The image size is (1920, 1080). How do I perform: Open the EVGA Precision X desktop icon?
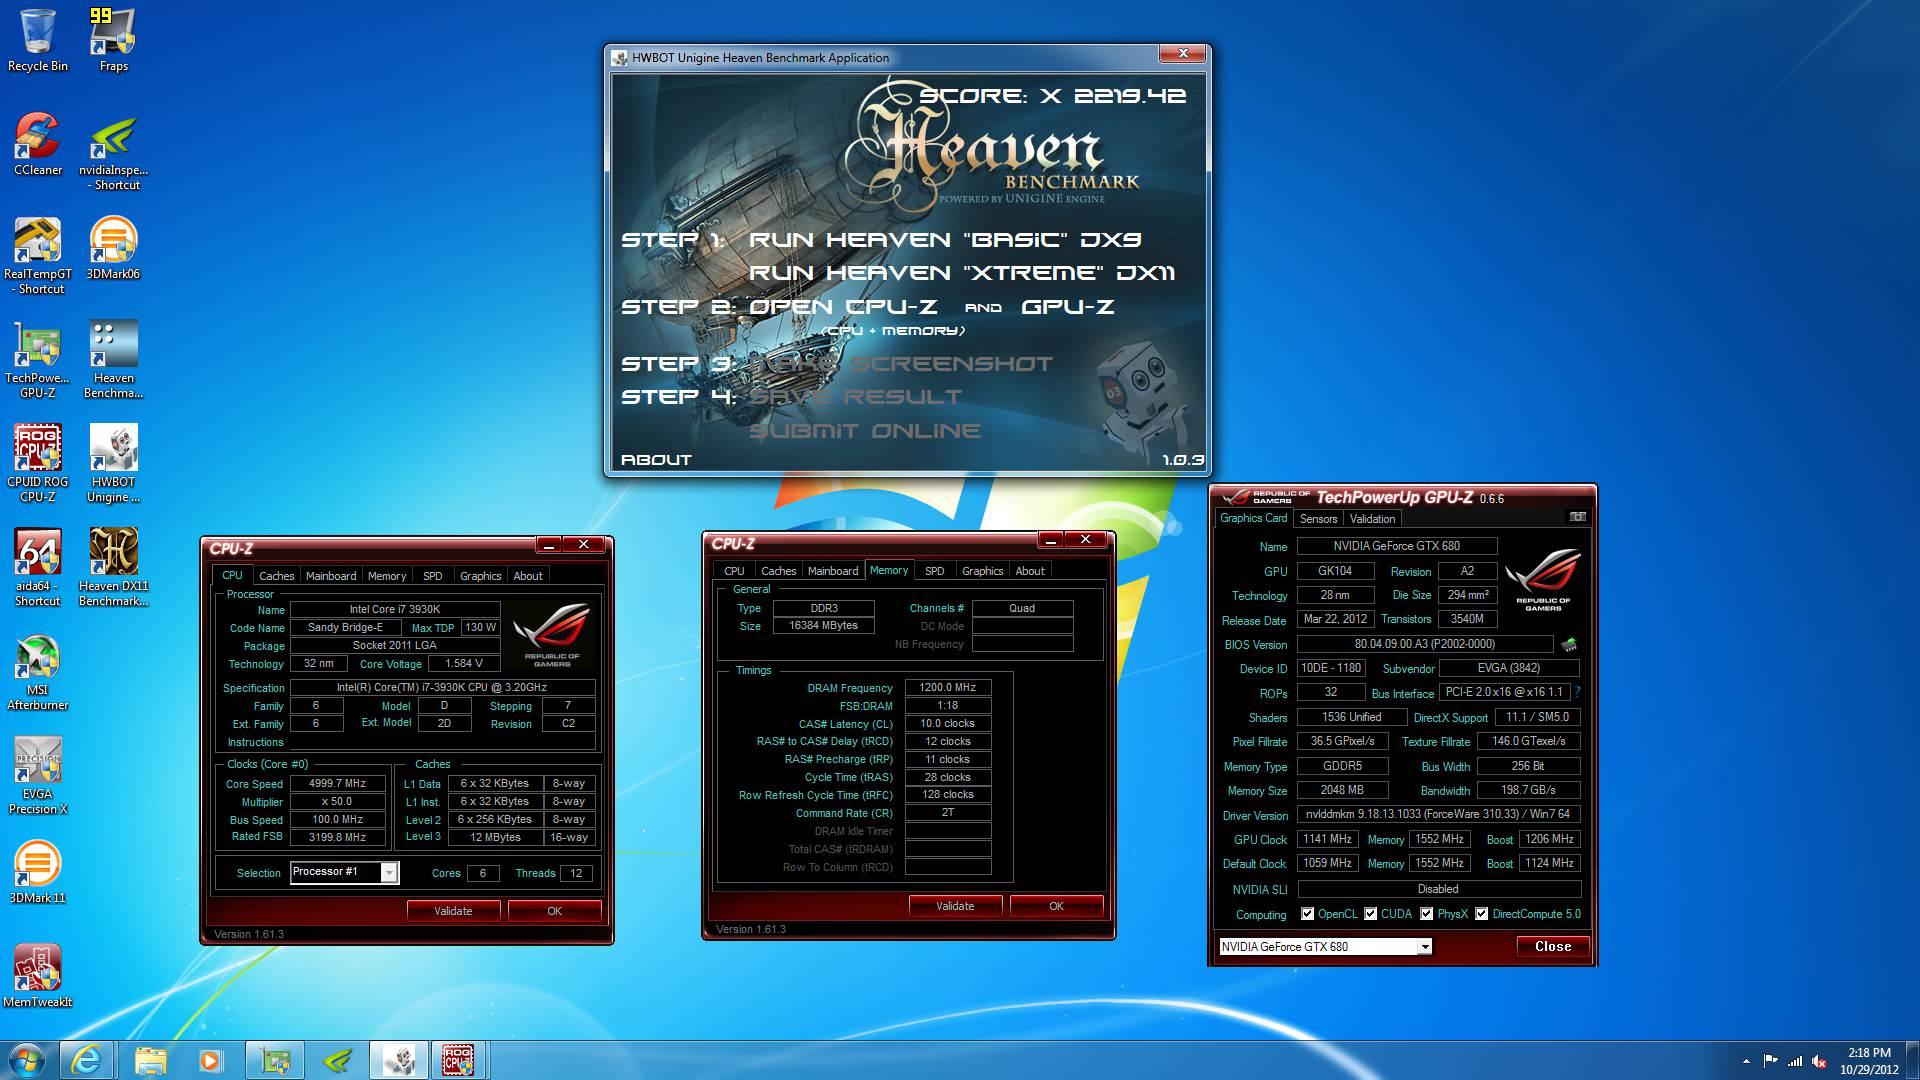click(38, 776)
